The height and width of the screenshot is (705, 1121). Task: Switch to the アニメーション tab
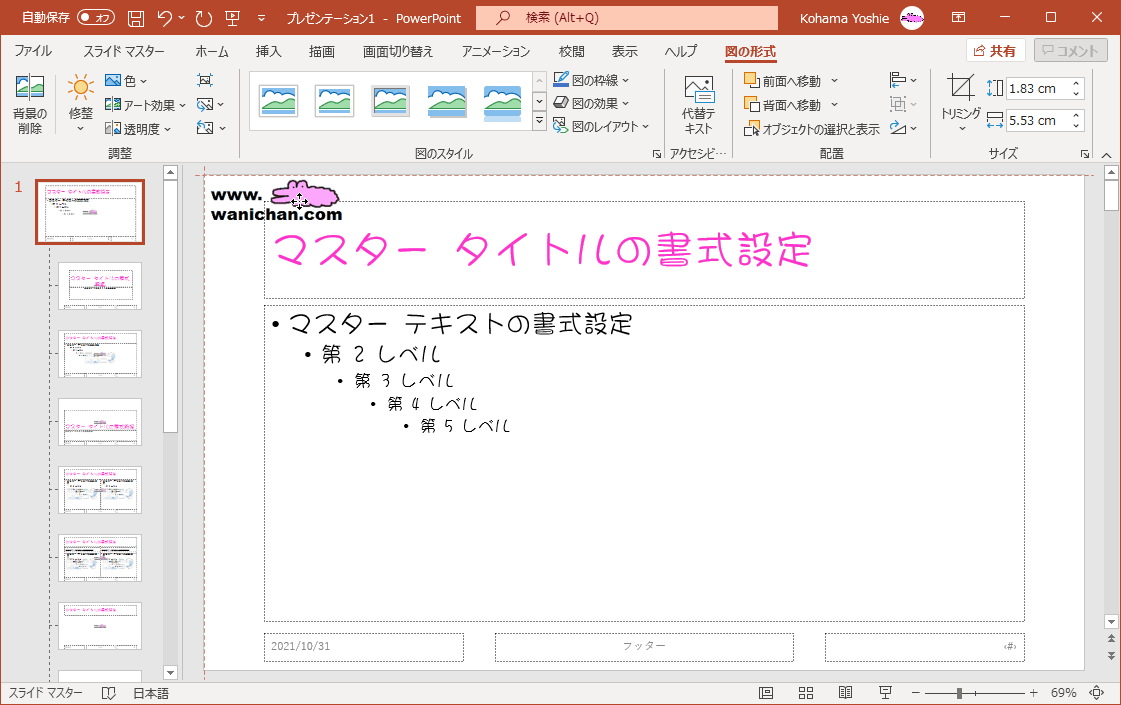point(496,51)
